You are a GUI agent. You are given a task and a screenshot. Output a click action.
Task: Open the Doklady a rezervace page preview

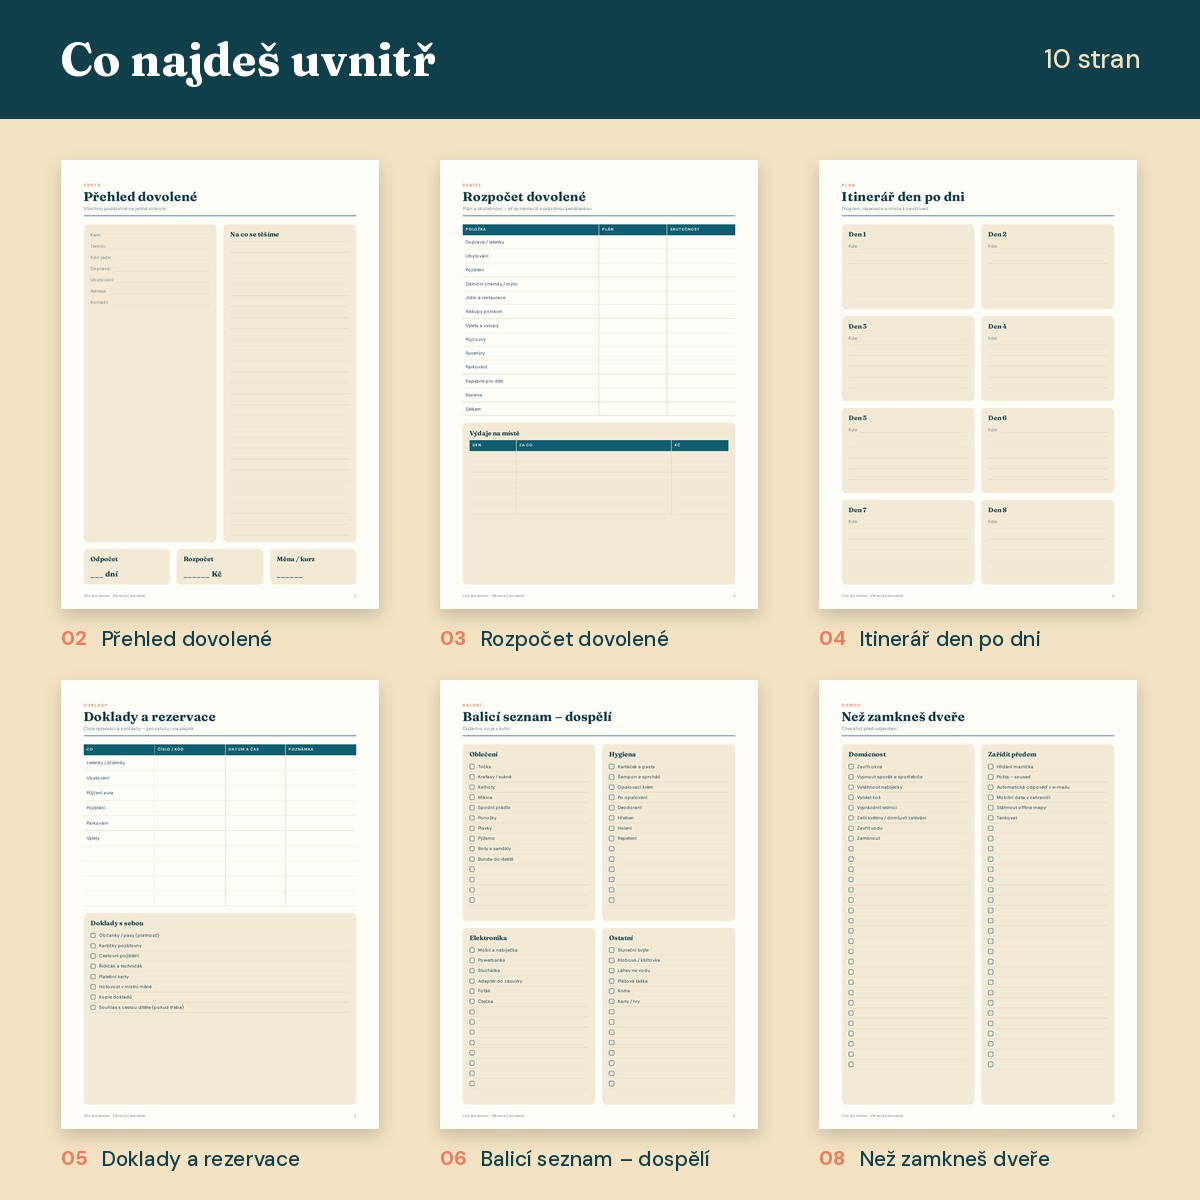(x=220, y=904)
